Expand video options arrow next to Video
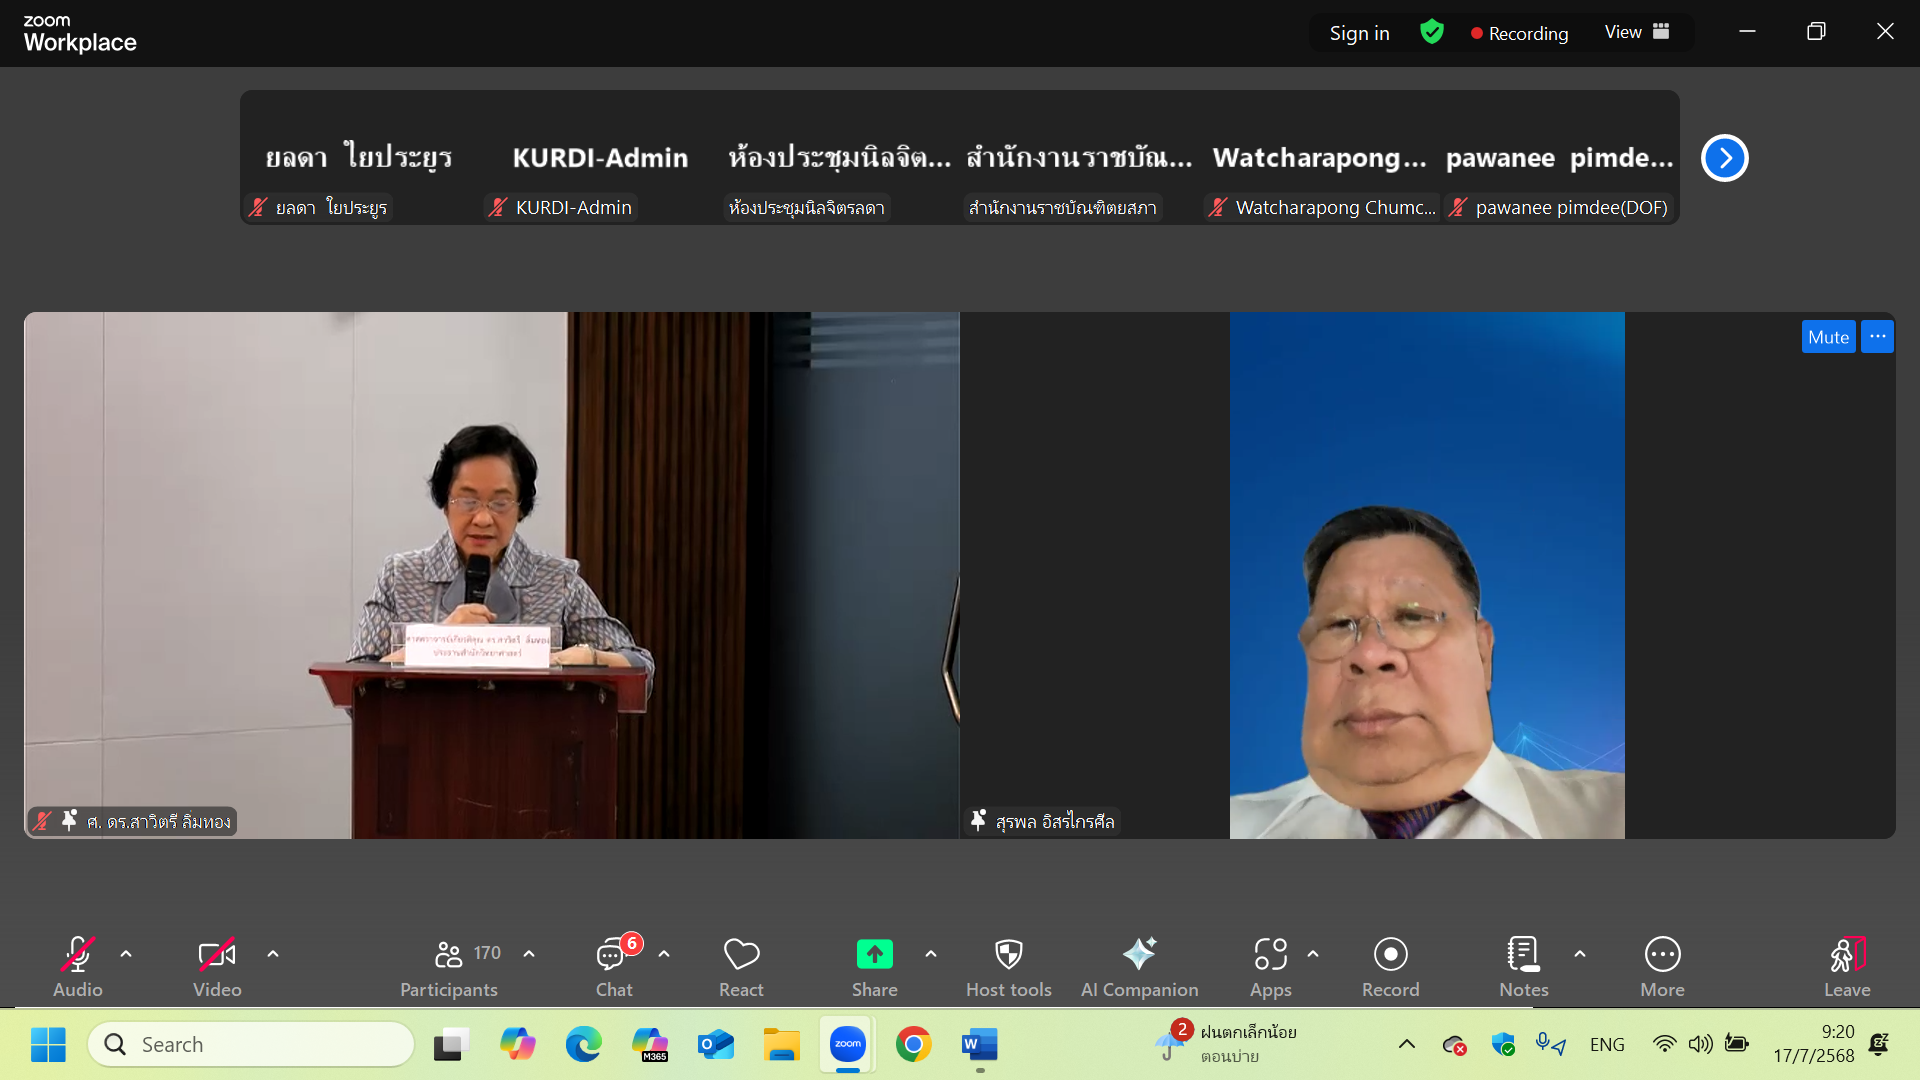Screen dimensions: 1920x1080 click(273, 954)
